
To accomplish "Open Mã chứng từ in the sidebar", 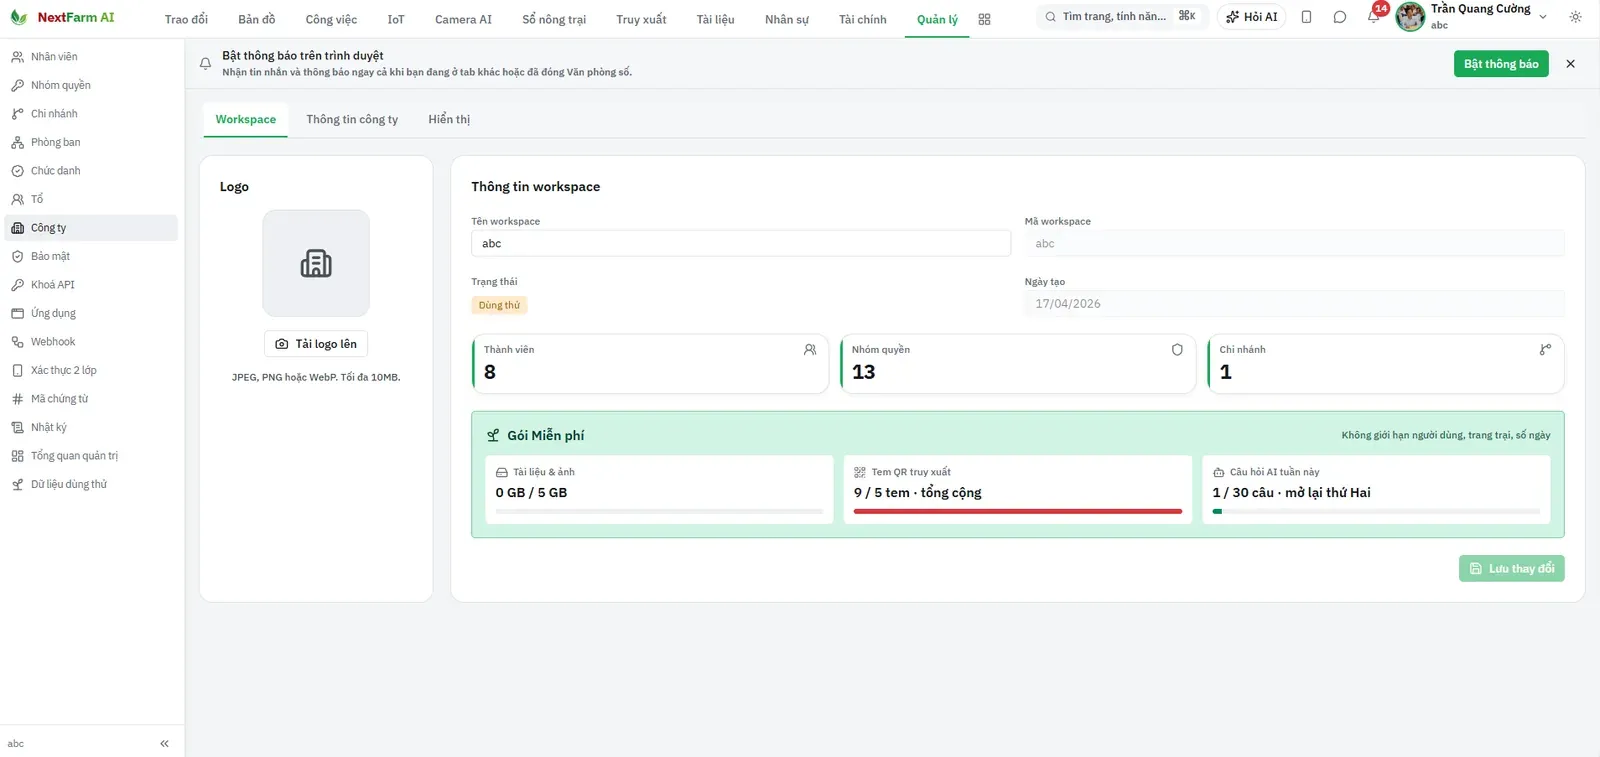I will tap(91, 399).
